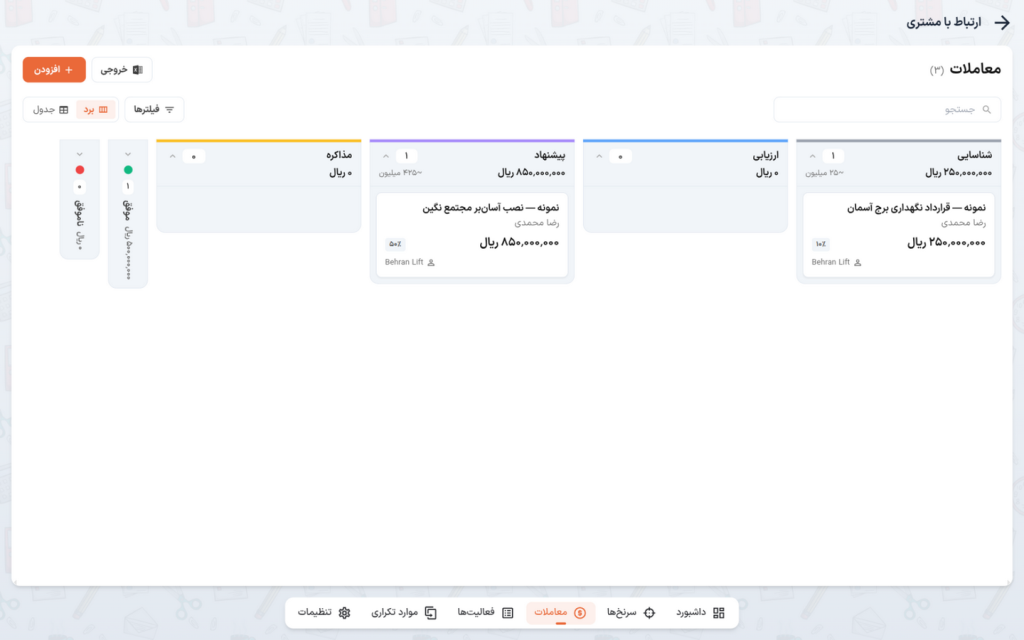Click the green dot on موفق column

click(128, 170)
